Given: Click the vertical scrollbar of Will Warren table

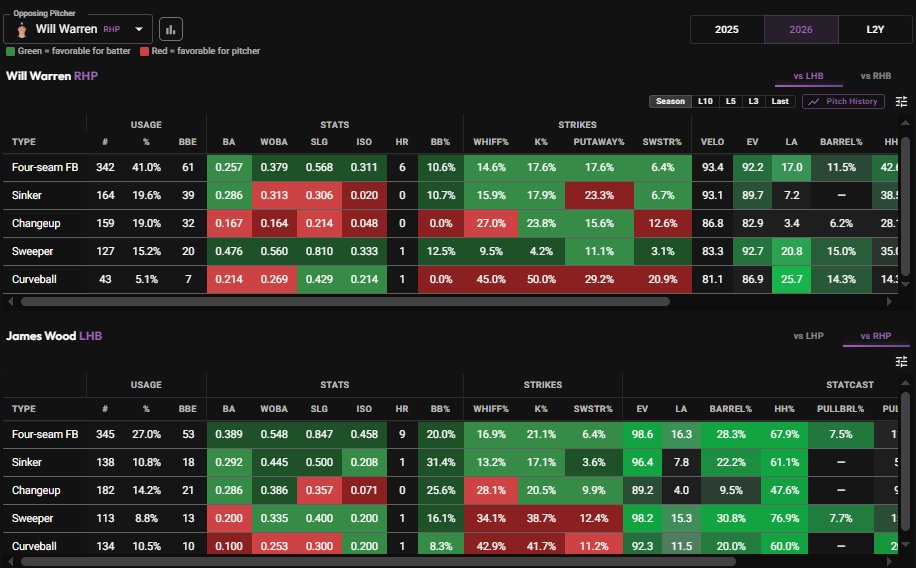Looking at the screenshot, I should point(905,206).
